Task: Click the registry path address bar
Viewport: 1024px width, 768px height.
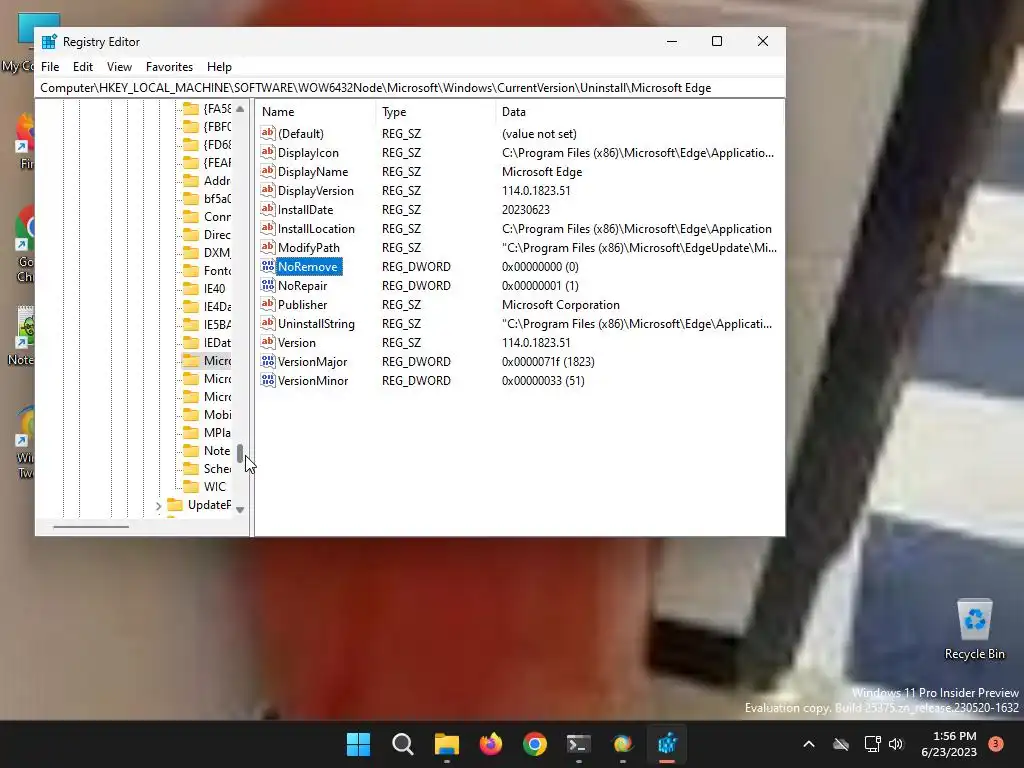Action: click(409, 88)
